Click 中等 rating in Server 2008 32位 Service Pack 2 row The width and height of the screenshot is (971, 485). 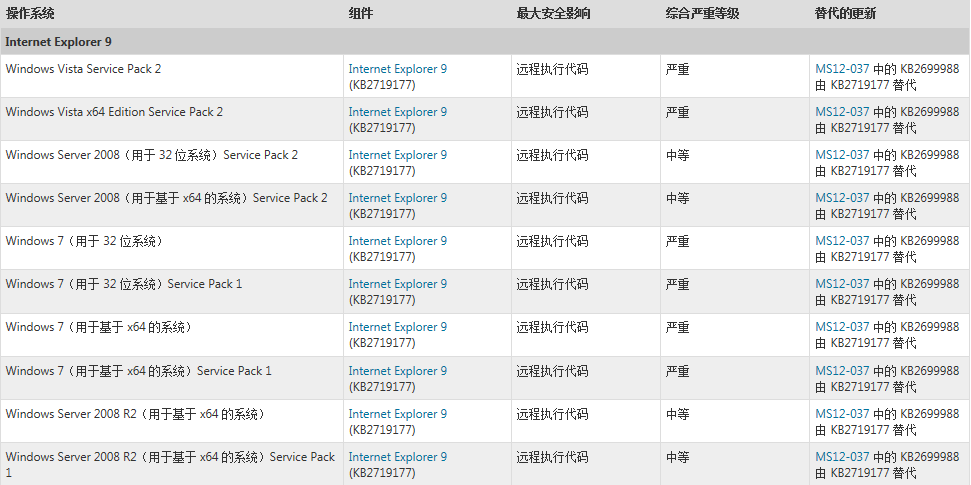pos(677,155)
